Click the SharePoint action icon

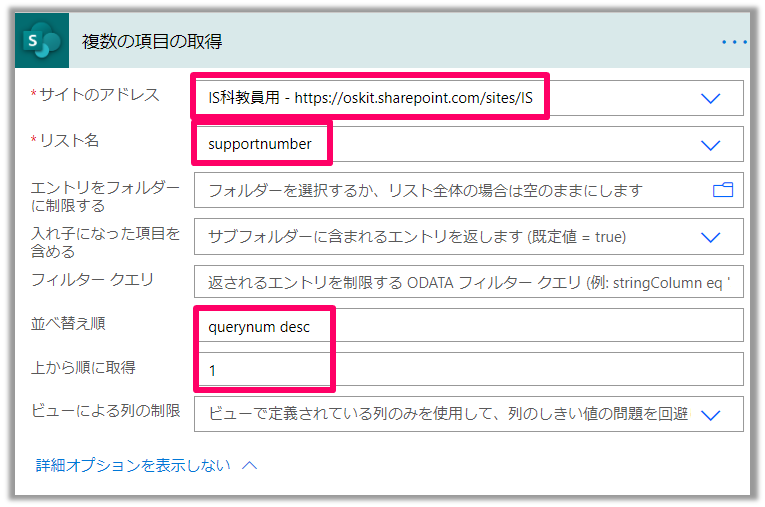(42, 41)
